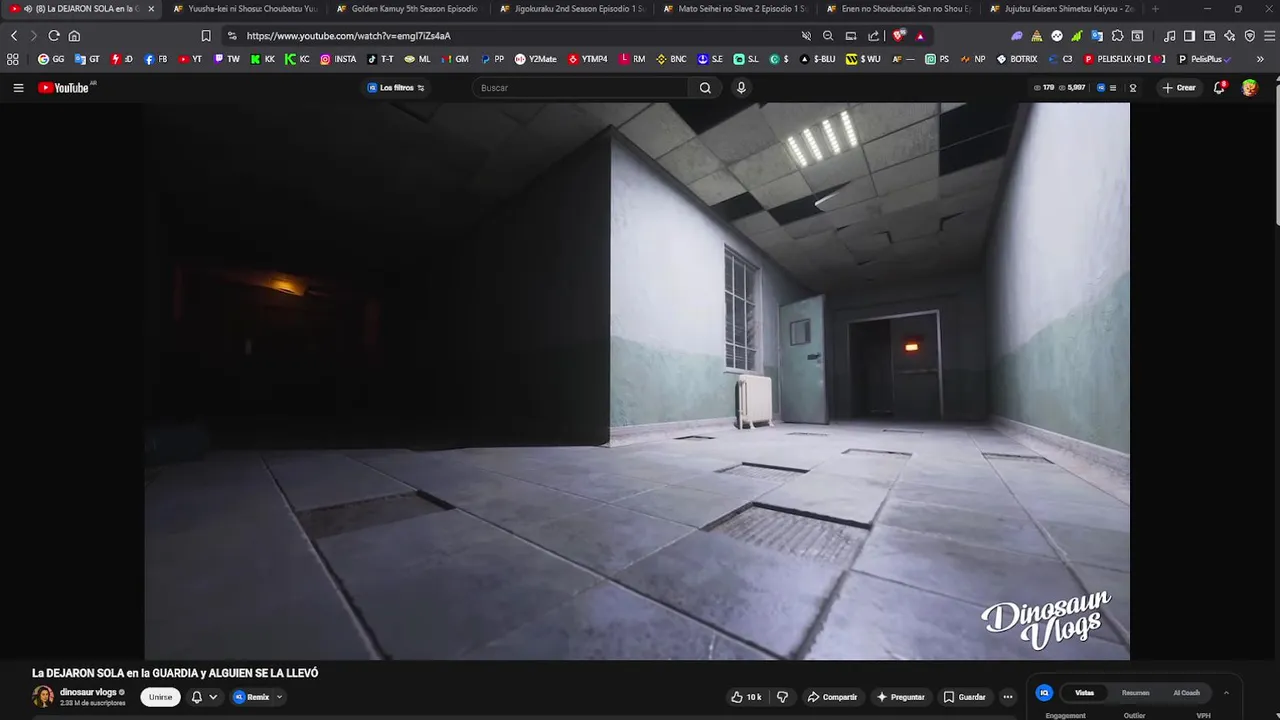
Task: Open the Brave Wallet icon
Action: [x=1209, y=36]
